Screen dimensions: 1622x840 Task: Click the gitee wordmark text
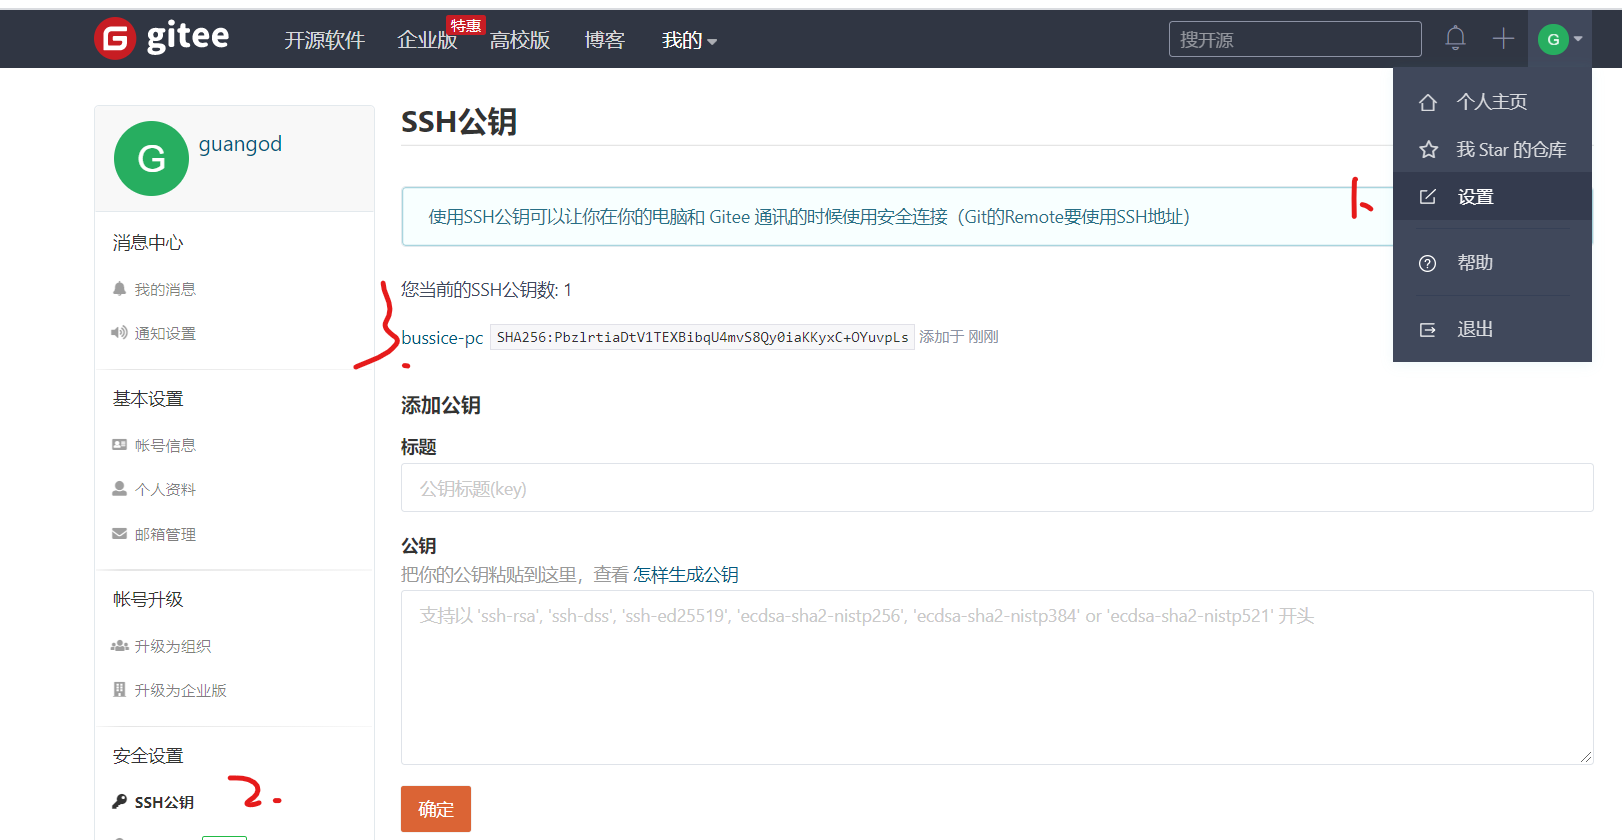coord(188,37)
